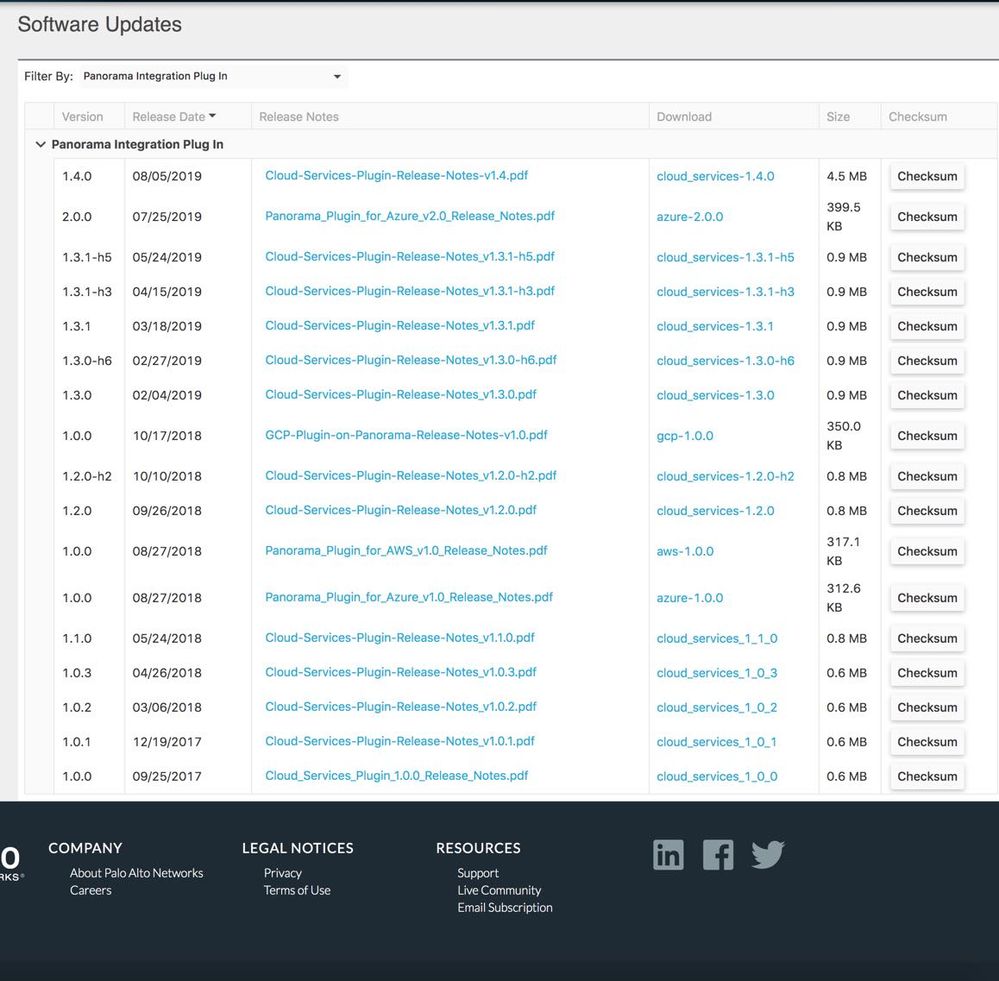Open the Privacy legal notice link
This screenshot has height=981, width=999.
(x=283, y=873)
